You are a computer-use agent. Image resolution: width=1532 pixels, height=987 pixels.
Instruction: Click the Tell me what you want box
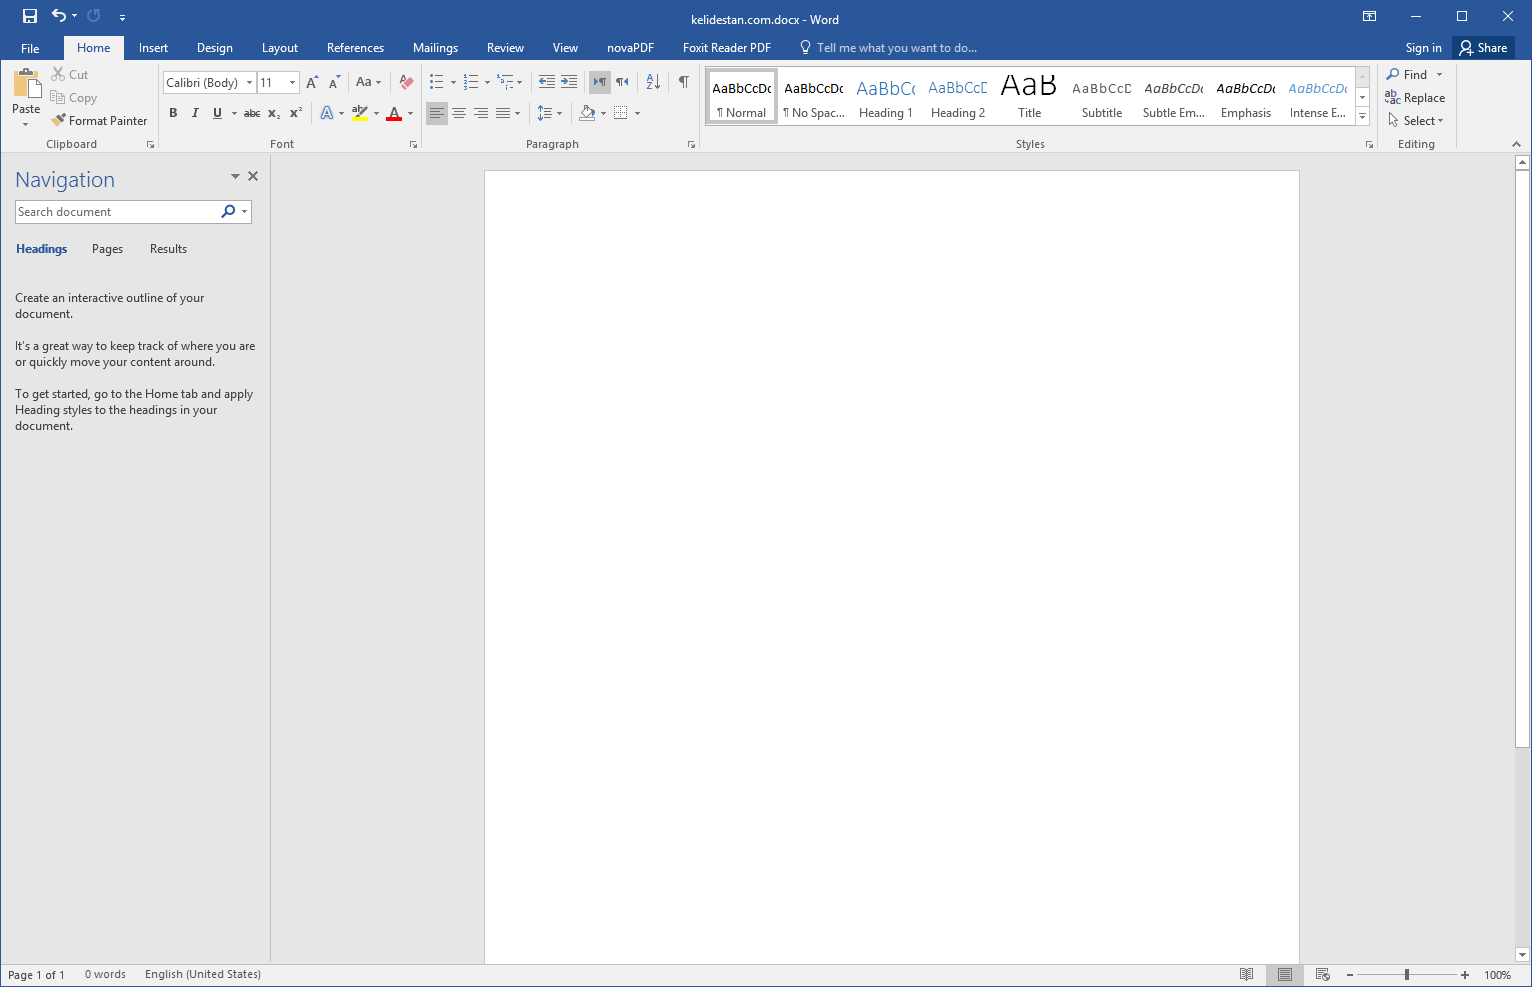(x=888, y=48)
